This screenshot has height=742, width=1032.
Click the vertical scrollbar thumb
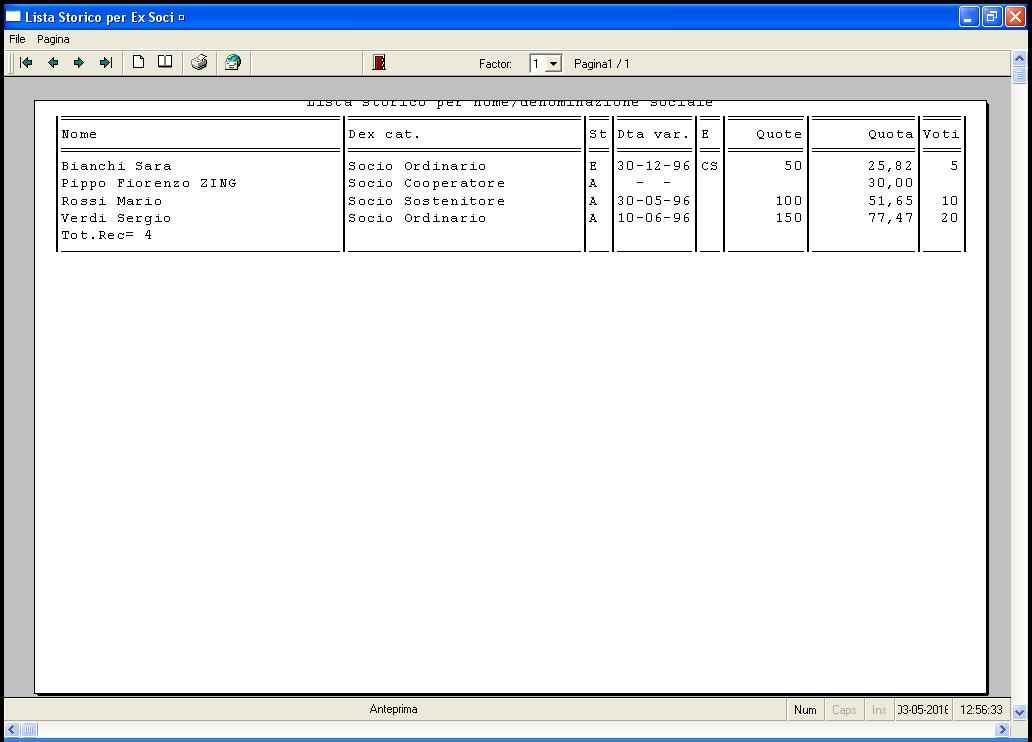(1019, 74)
